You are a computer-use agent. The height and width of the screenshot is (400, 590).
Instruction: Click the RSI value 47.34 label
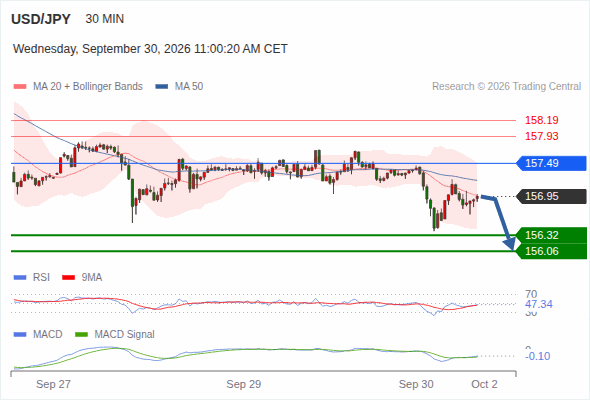tap(539, 304)
